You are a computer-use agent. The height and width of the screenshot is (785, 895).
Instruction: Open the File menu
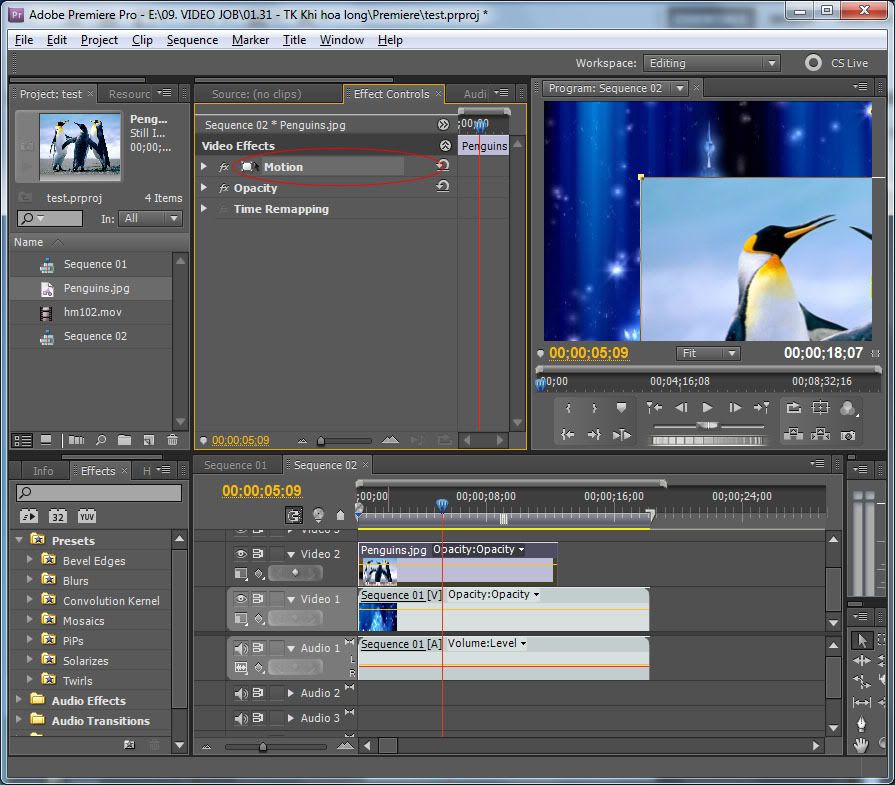coord(23,40)
